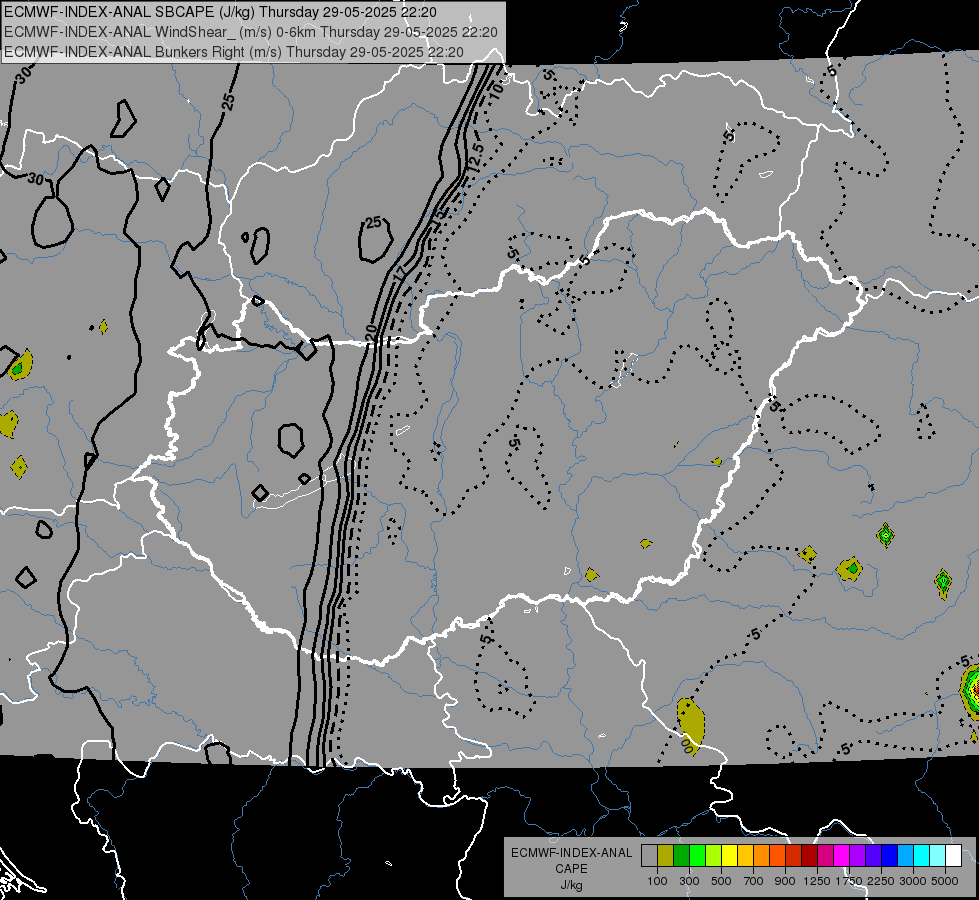Click the olive swatch in the CAPE legend
The image size is (979, 900).
pyautogui.click(x=666, y=855)
